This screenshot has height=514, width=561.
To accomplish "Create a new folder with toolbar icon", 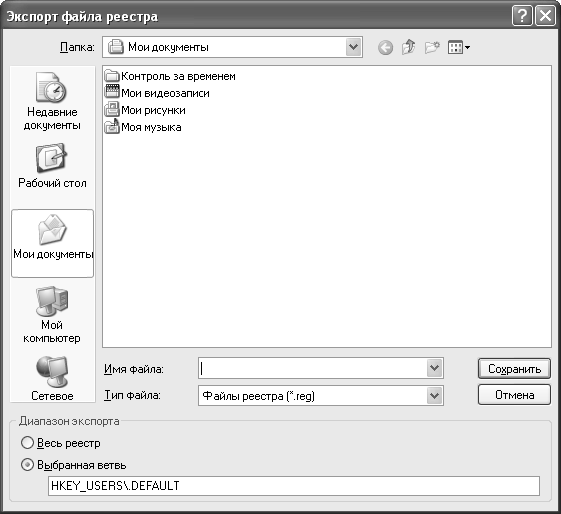I will tap(432, 47).
